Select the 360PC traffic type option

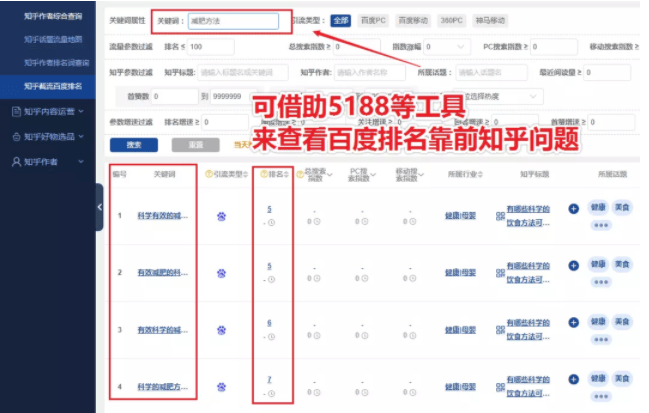pos(451,20)
